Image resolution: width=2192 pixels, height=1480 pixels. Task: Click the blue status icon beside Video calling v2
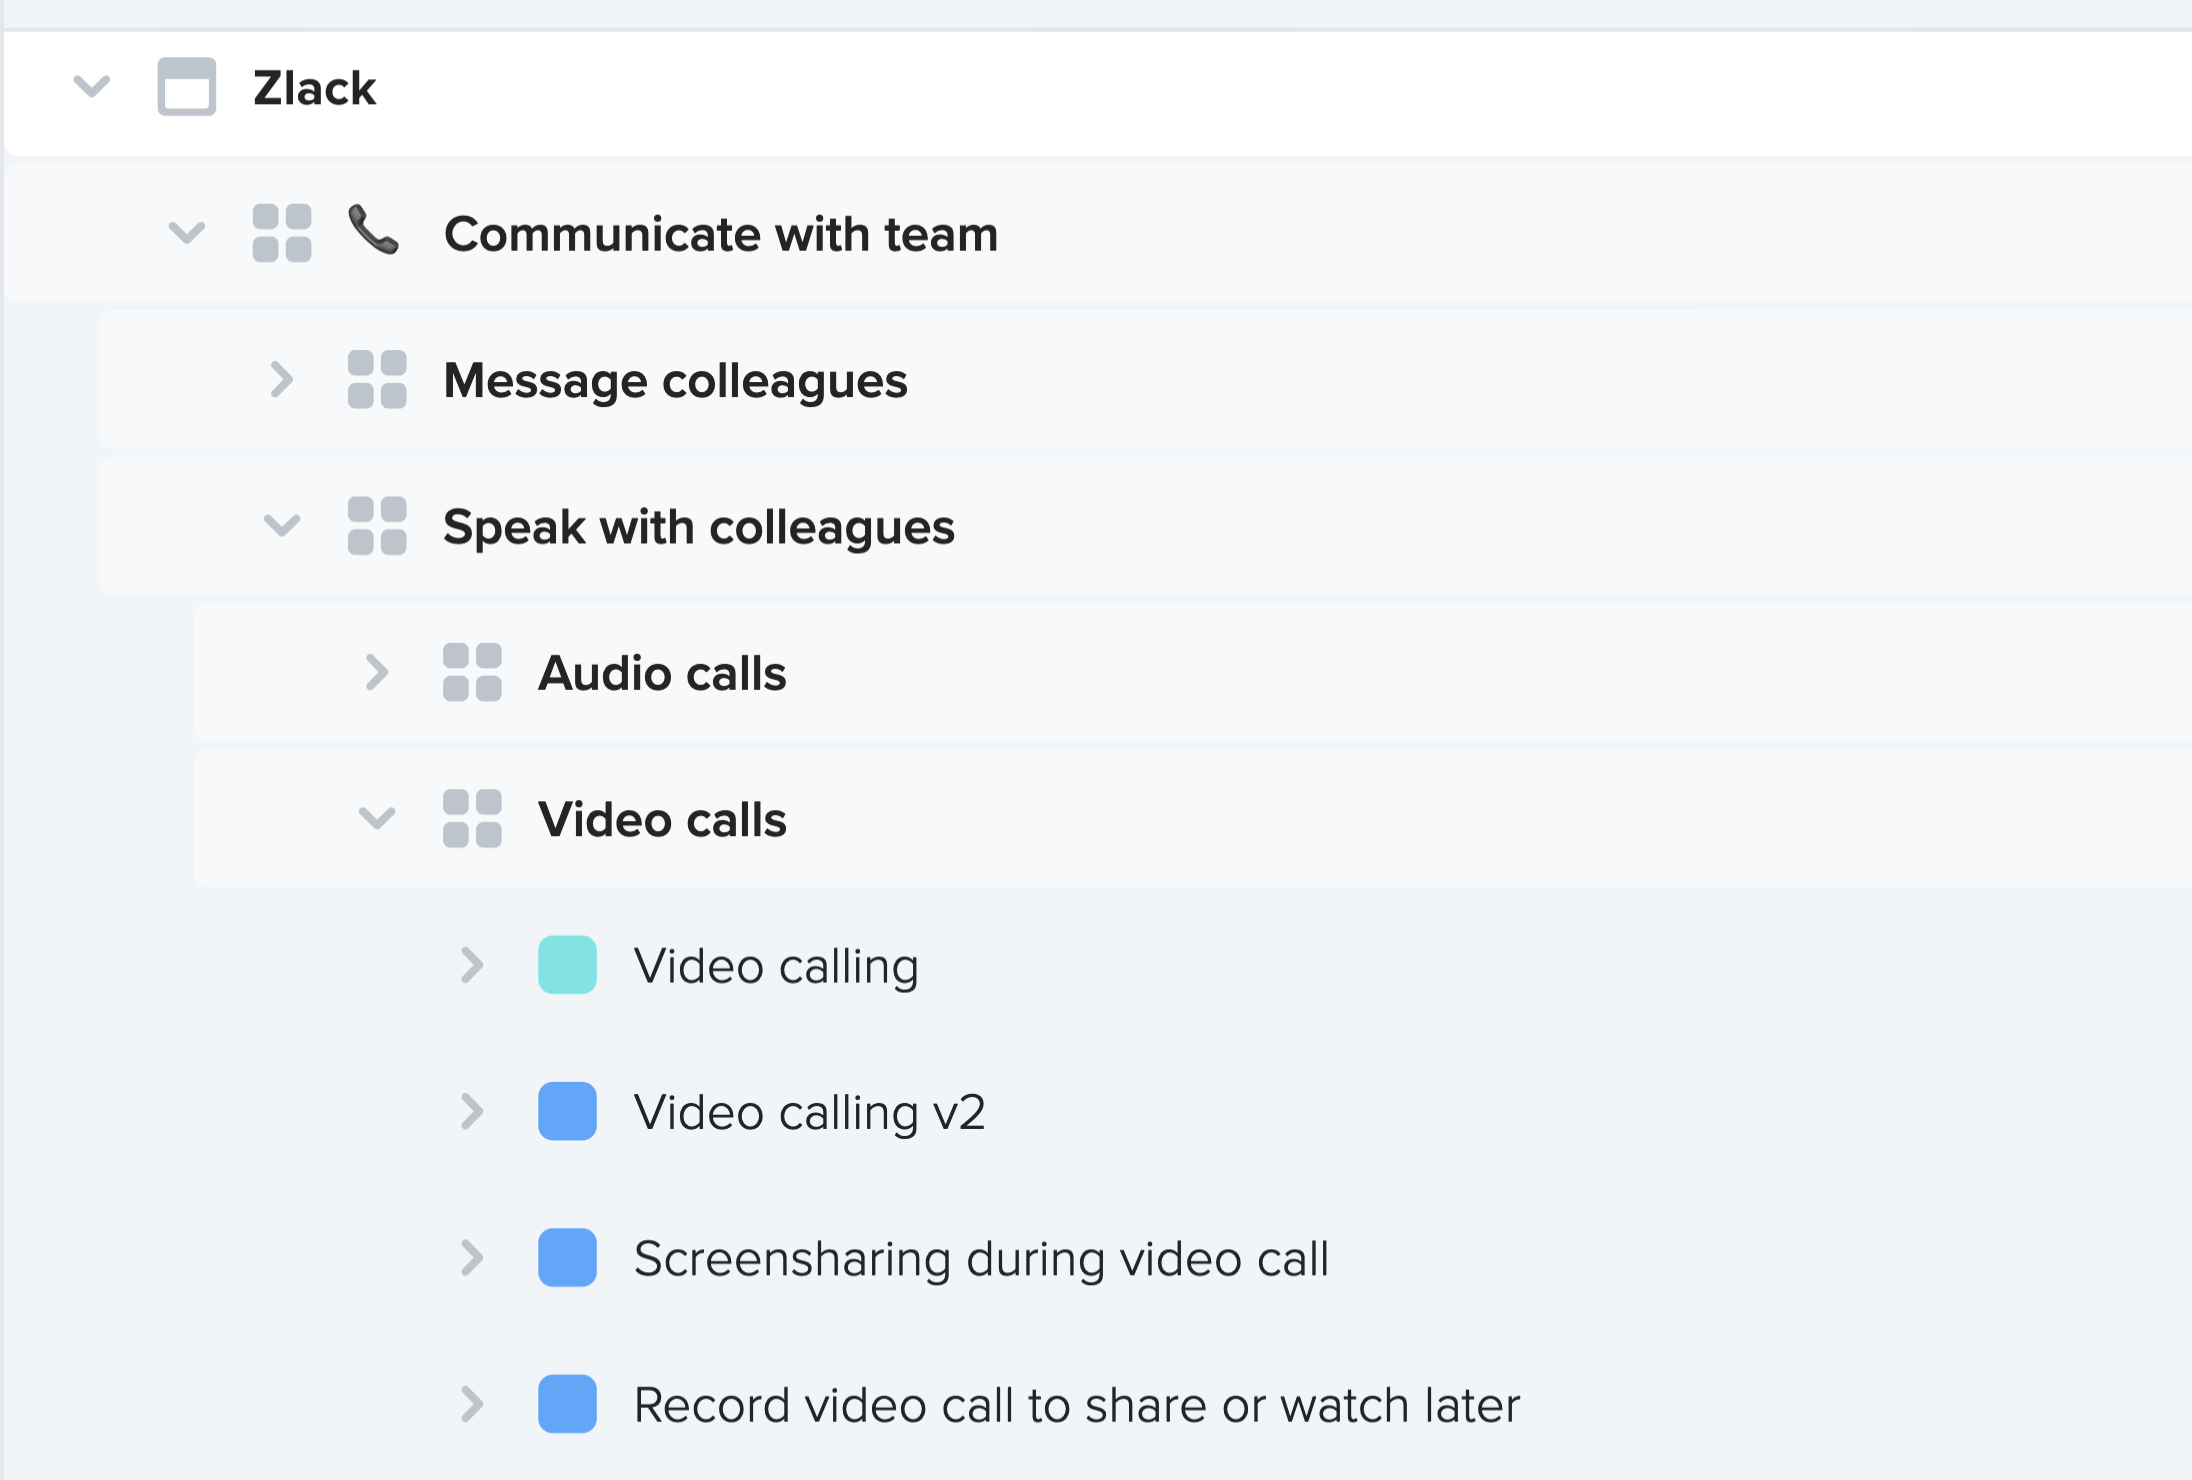click(567, 1112)
